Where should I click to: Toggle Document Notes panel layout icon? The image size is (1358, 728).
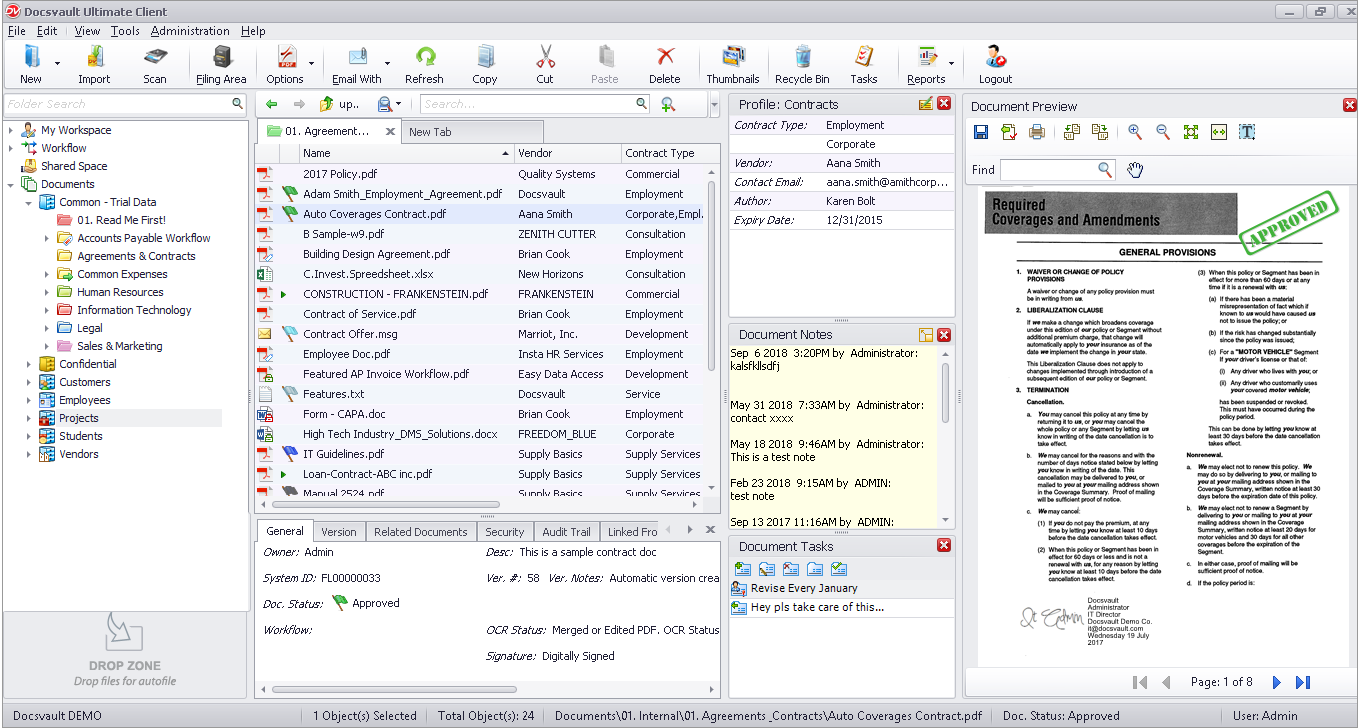tap(925, 335)
